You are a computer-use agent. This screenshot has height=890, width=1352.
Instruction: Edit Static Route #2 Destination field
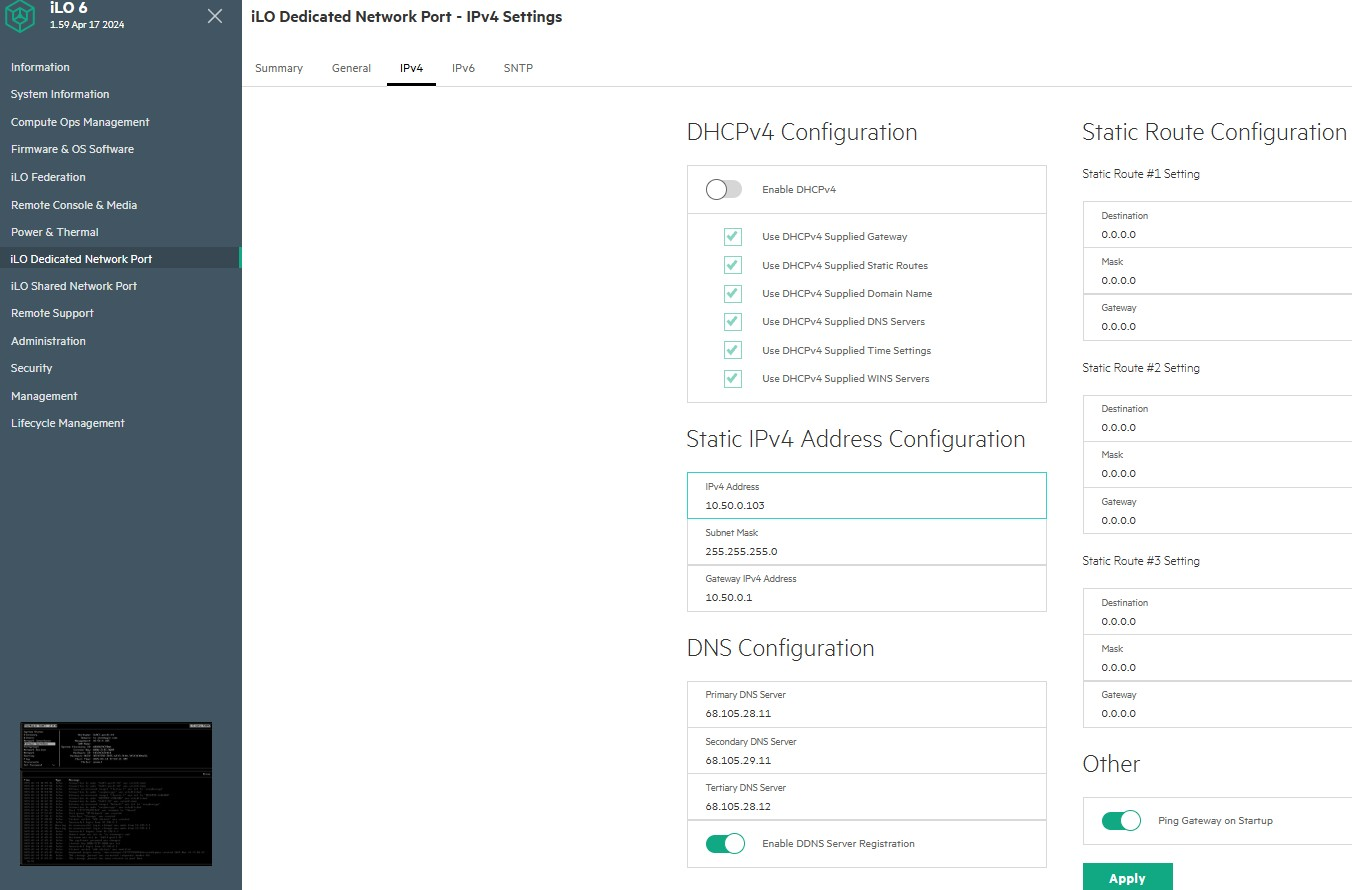coord(1217,418)
